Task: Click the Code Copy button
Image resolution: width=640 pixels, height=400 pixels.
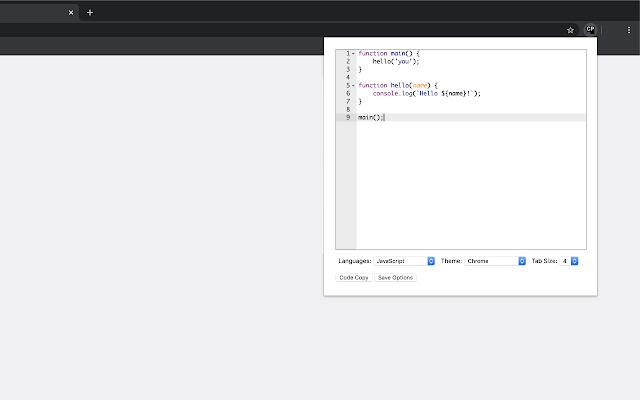Action: (353, 278)
